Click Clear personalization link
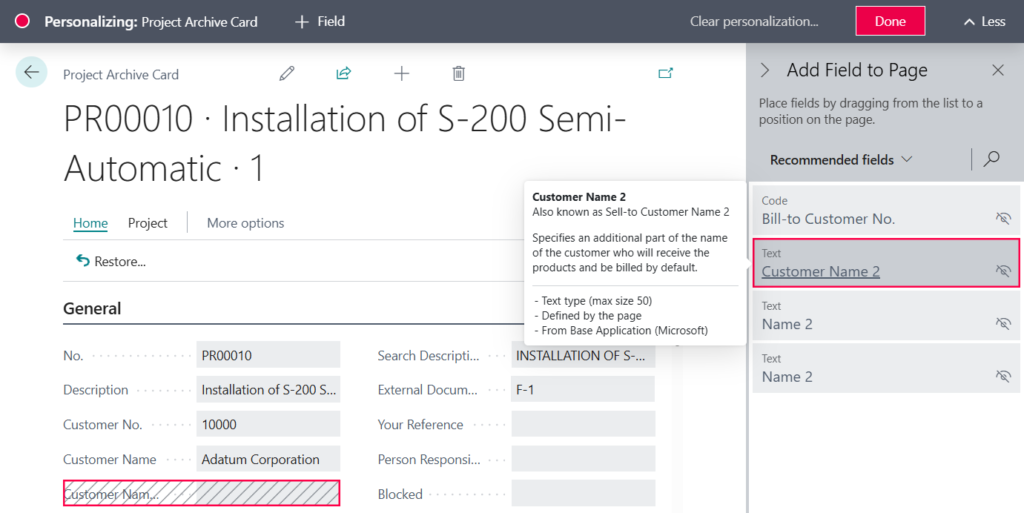The height and width of the screenshot is (513, 1024). (753, 21)
